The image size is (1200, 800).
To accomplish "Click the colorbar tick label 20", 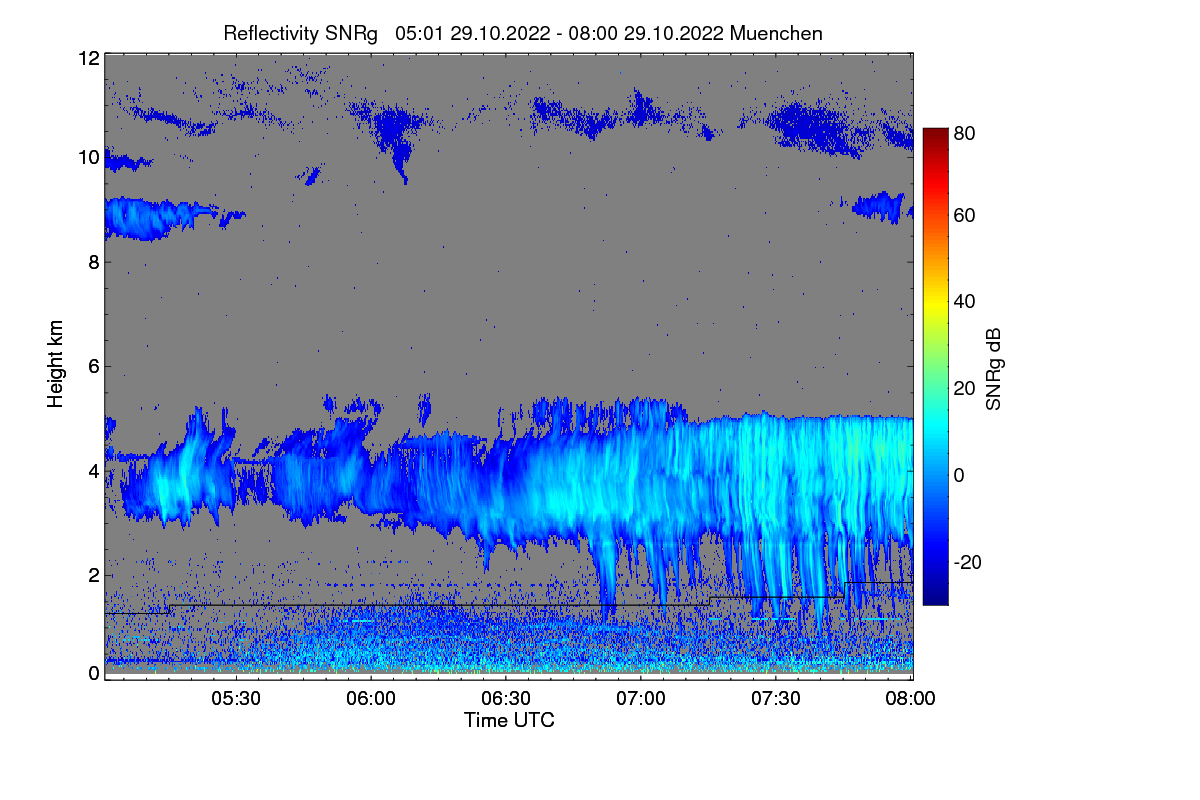I will click(965, 388).
